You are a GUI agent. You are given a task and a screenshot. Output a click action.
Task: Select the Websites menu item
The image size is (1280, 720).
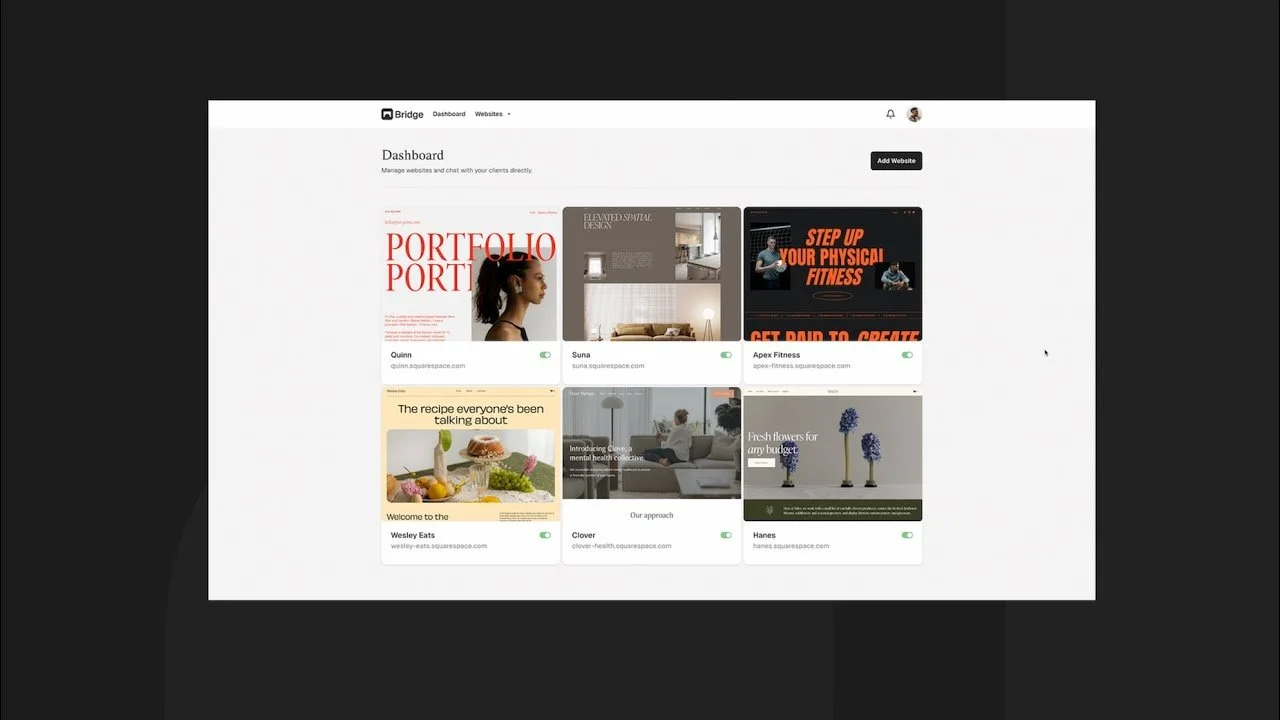(490, 113)
